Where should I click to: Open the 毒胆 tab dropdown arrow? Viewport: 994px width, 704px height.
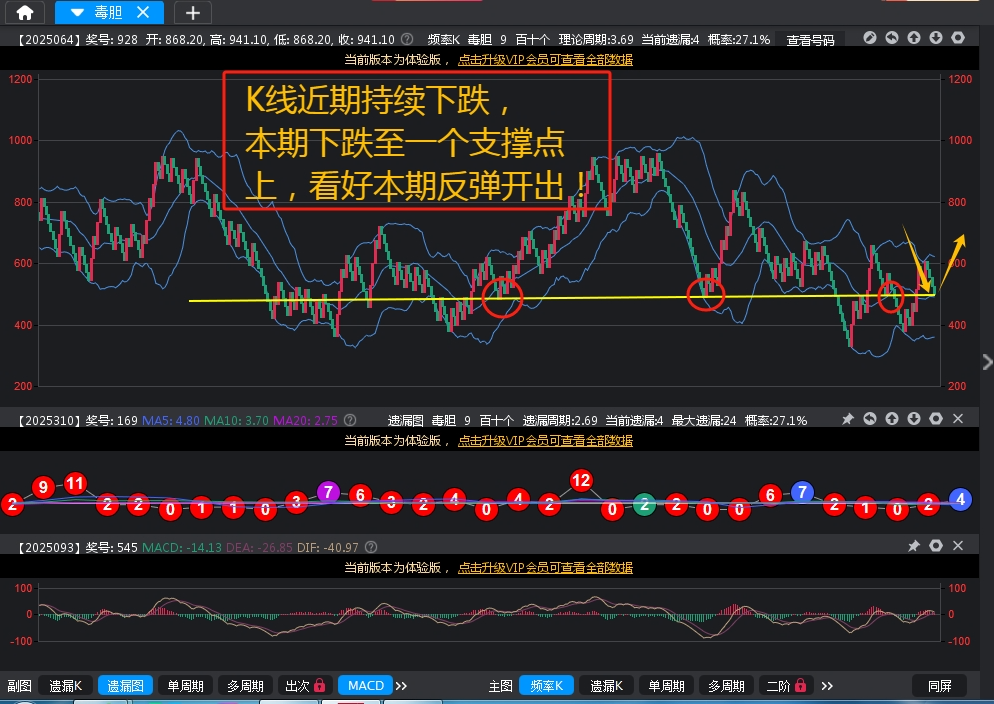pos(77,12)
